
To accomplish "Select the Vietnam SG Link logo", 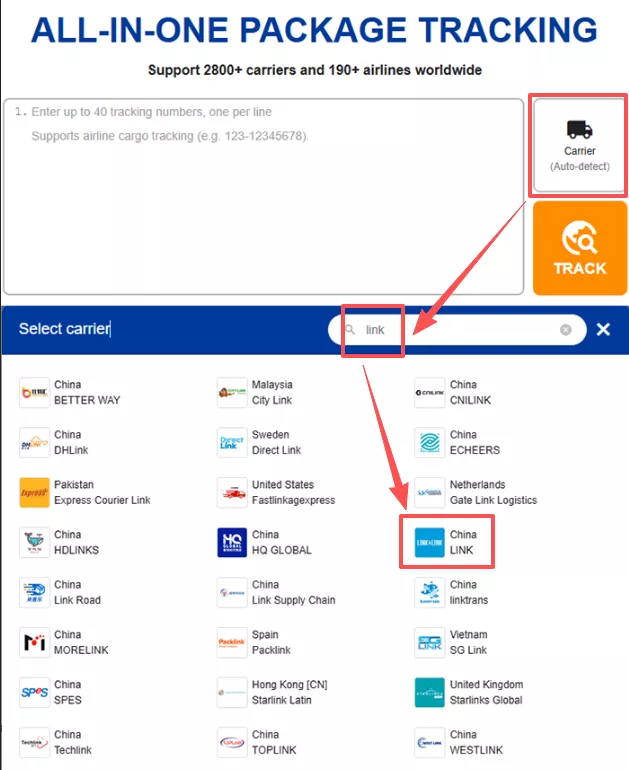I will (429, 642).
